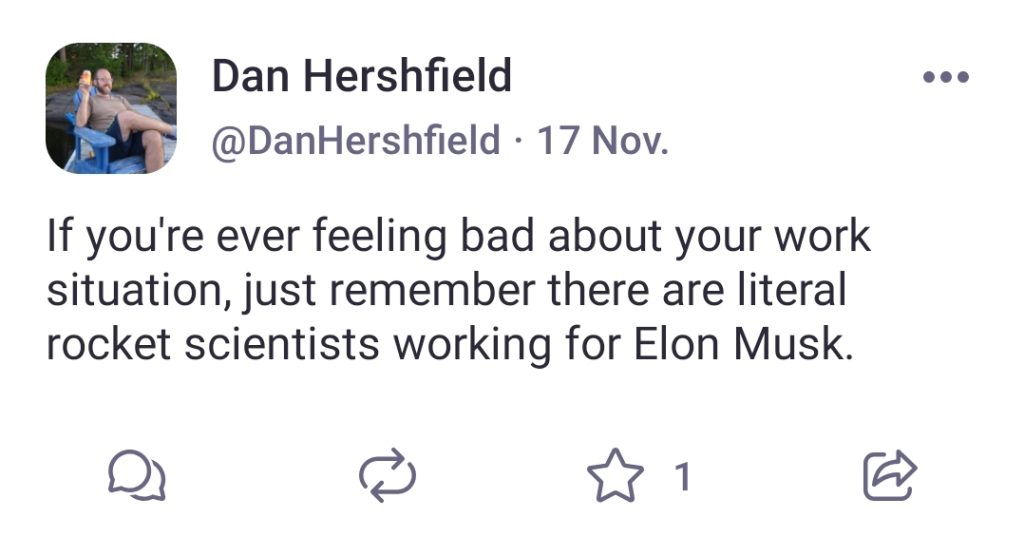The width and height of the screenshot is (1024, 537).
Task: Share the post via the share arrow icon
Action: (890, 476)
